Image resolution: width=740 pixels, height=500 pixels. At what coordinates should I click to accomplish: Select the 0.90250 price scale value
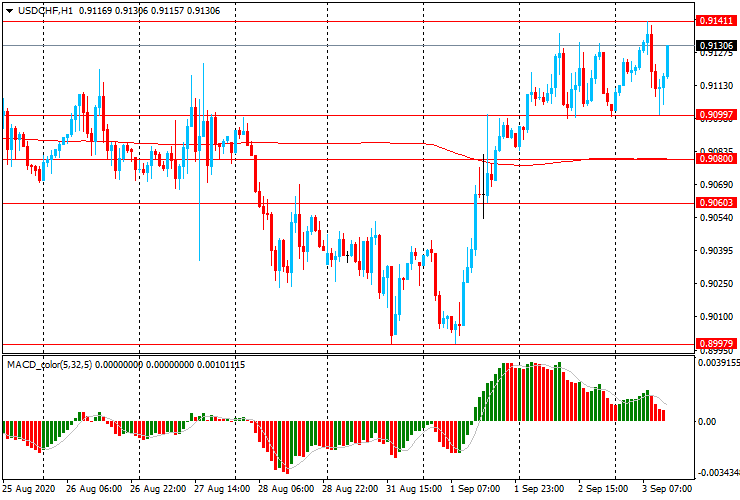716,284
